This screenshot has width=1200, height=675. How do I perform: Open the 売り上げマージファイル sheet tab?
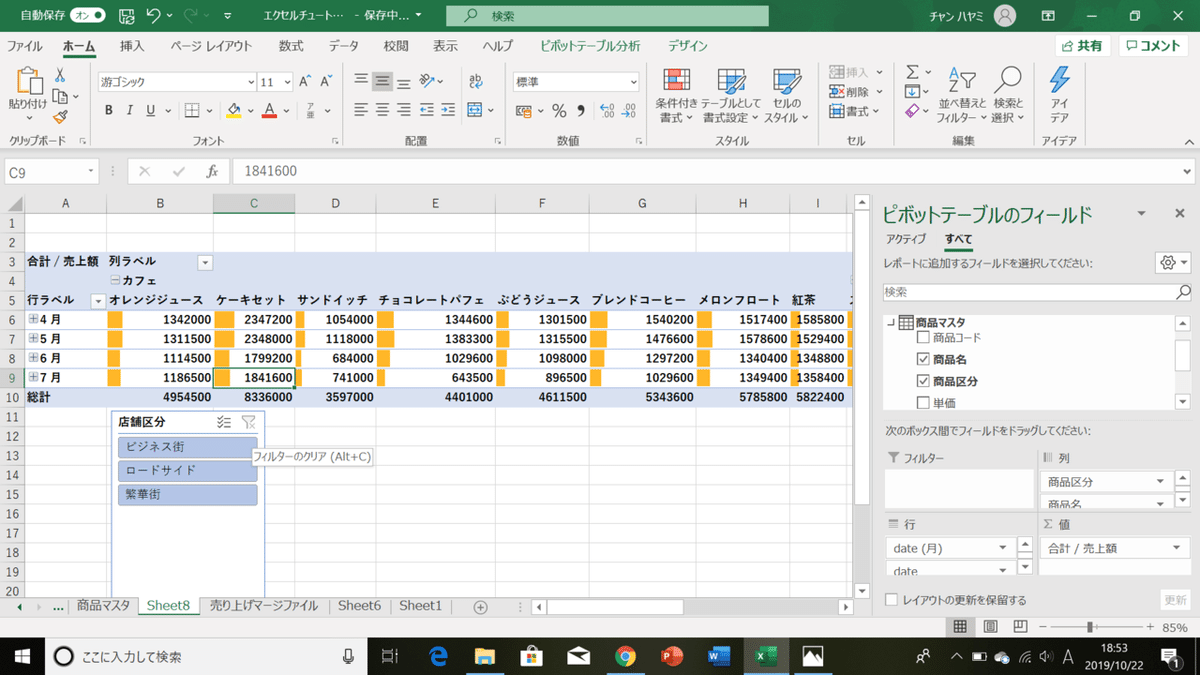click(x=264, y=606)
